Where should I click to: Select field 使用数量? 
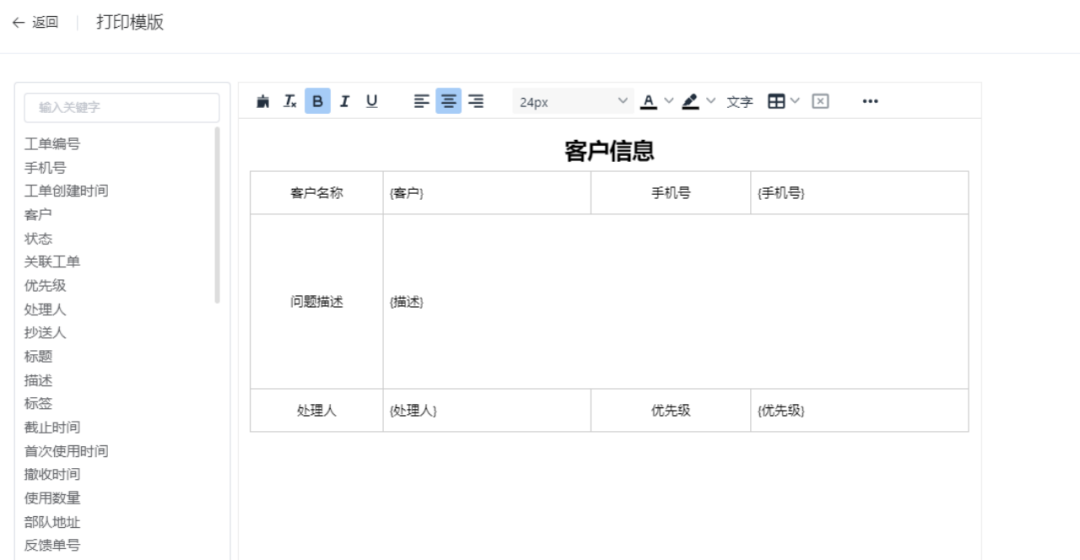(52, 498)
